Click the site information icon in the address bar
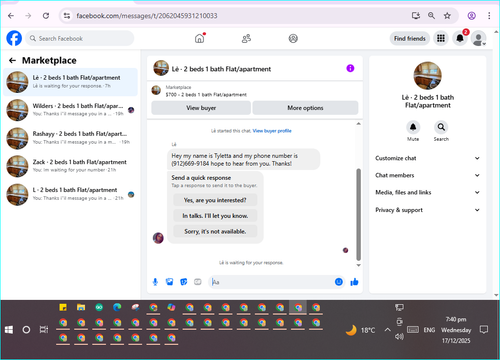This screenshot has height=360, width=500. [67, 16]
